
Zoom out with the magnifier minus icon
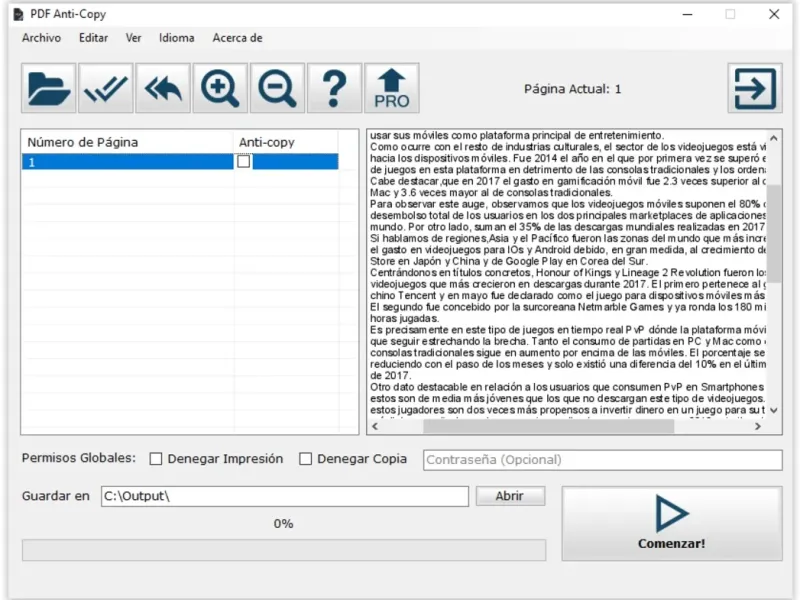(277, 88)
